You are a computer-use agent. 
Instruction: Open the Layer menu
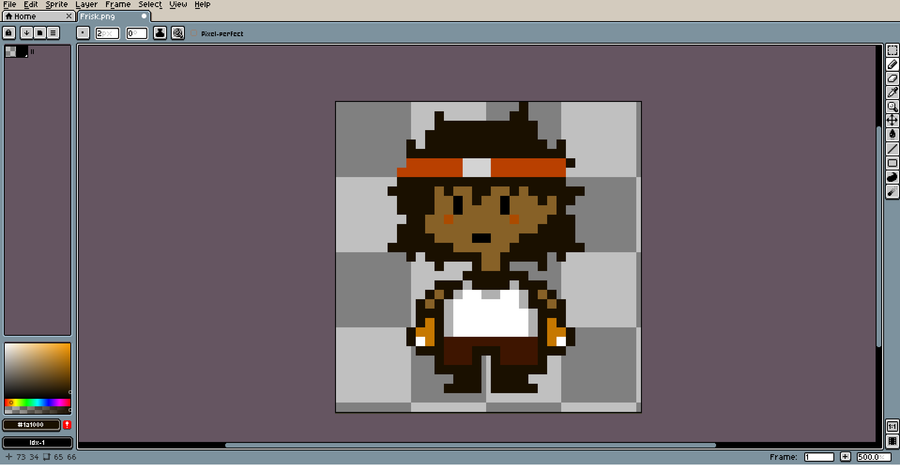87,4
